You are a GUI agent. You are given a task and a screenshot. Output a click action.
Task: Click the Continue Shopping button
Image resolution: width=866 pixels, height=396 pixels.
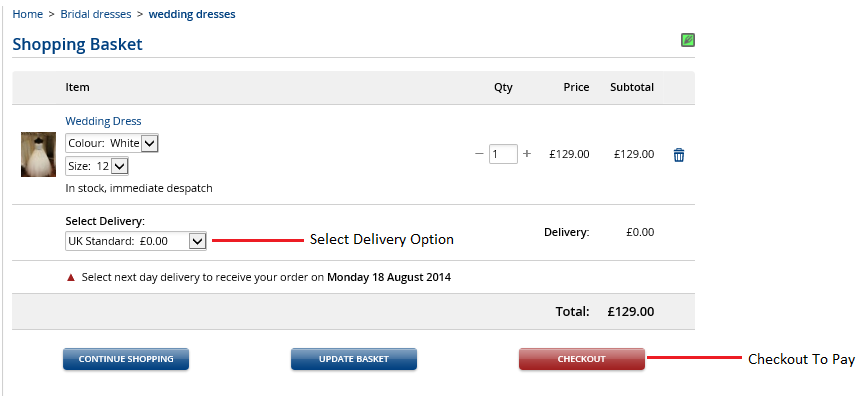126,359
